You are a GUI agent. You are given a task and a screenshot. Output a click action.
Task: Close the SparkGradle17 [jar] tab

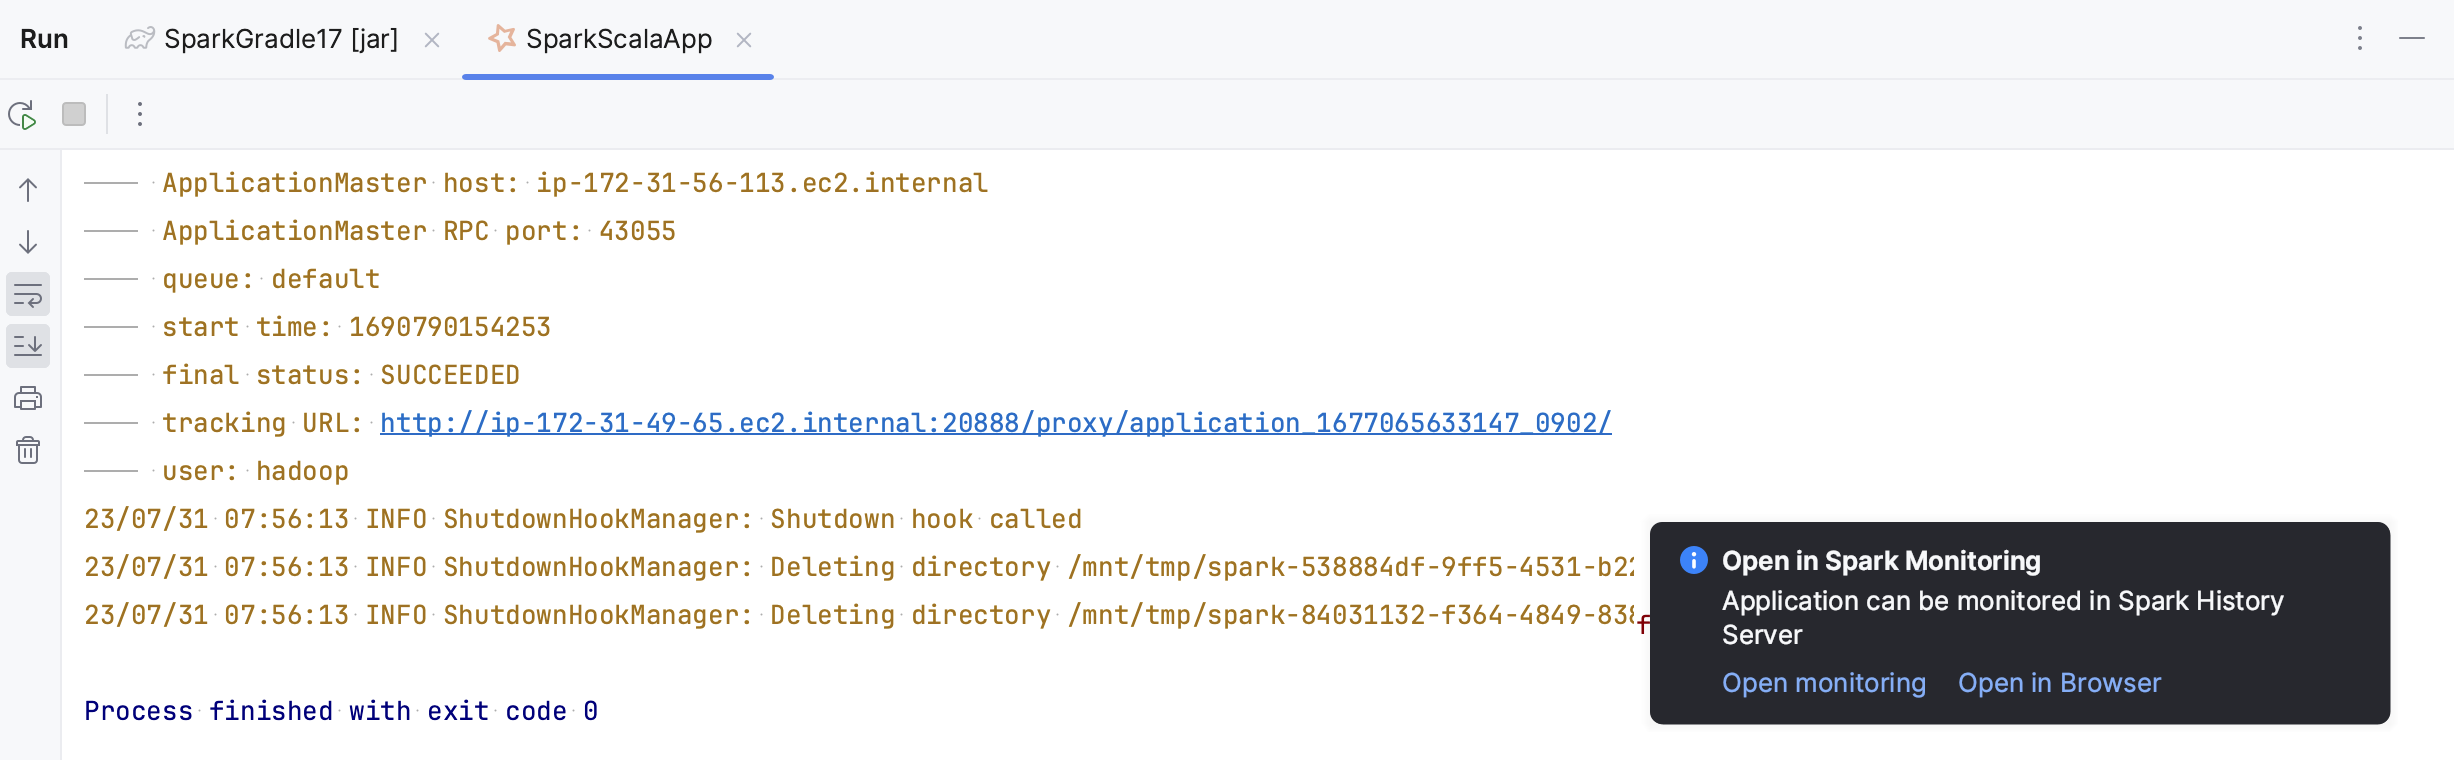tap(432, 40)
